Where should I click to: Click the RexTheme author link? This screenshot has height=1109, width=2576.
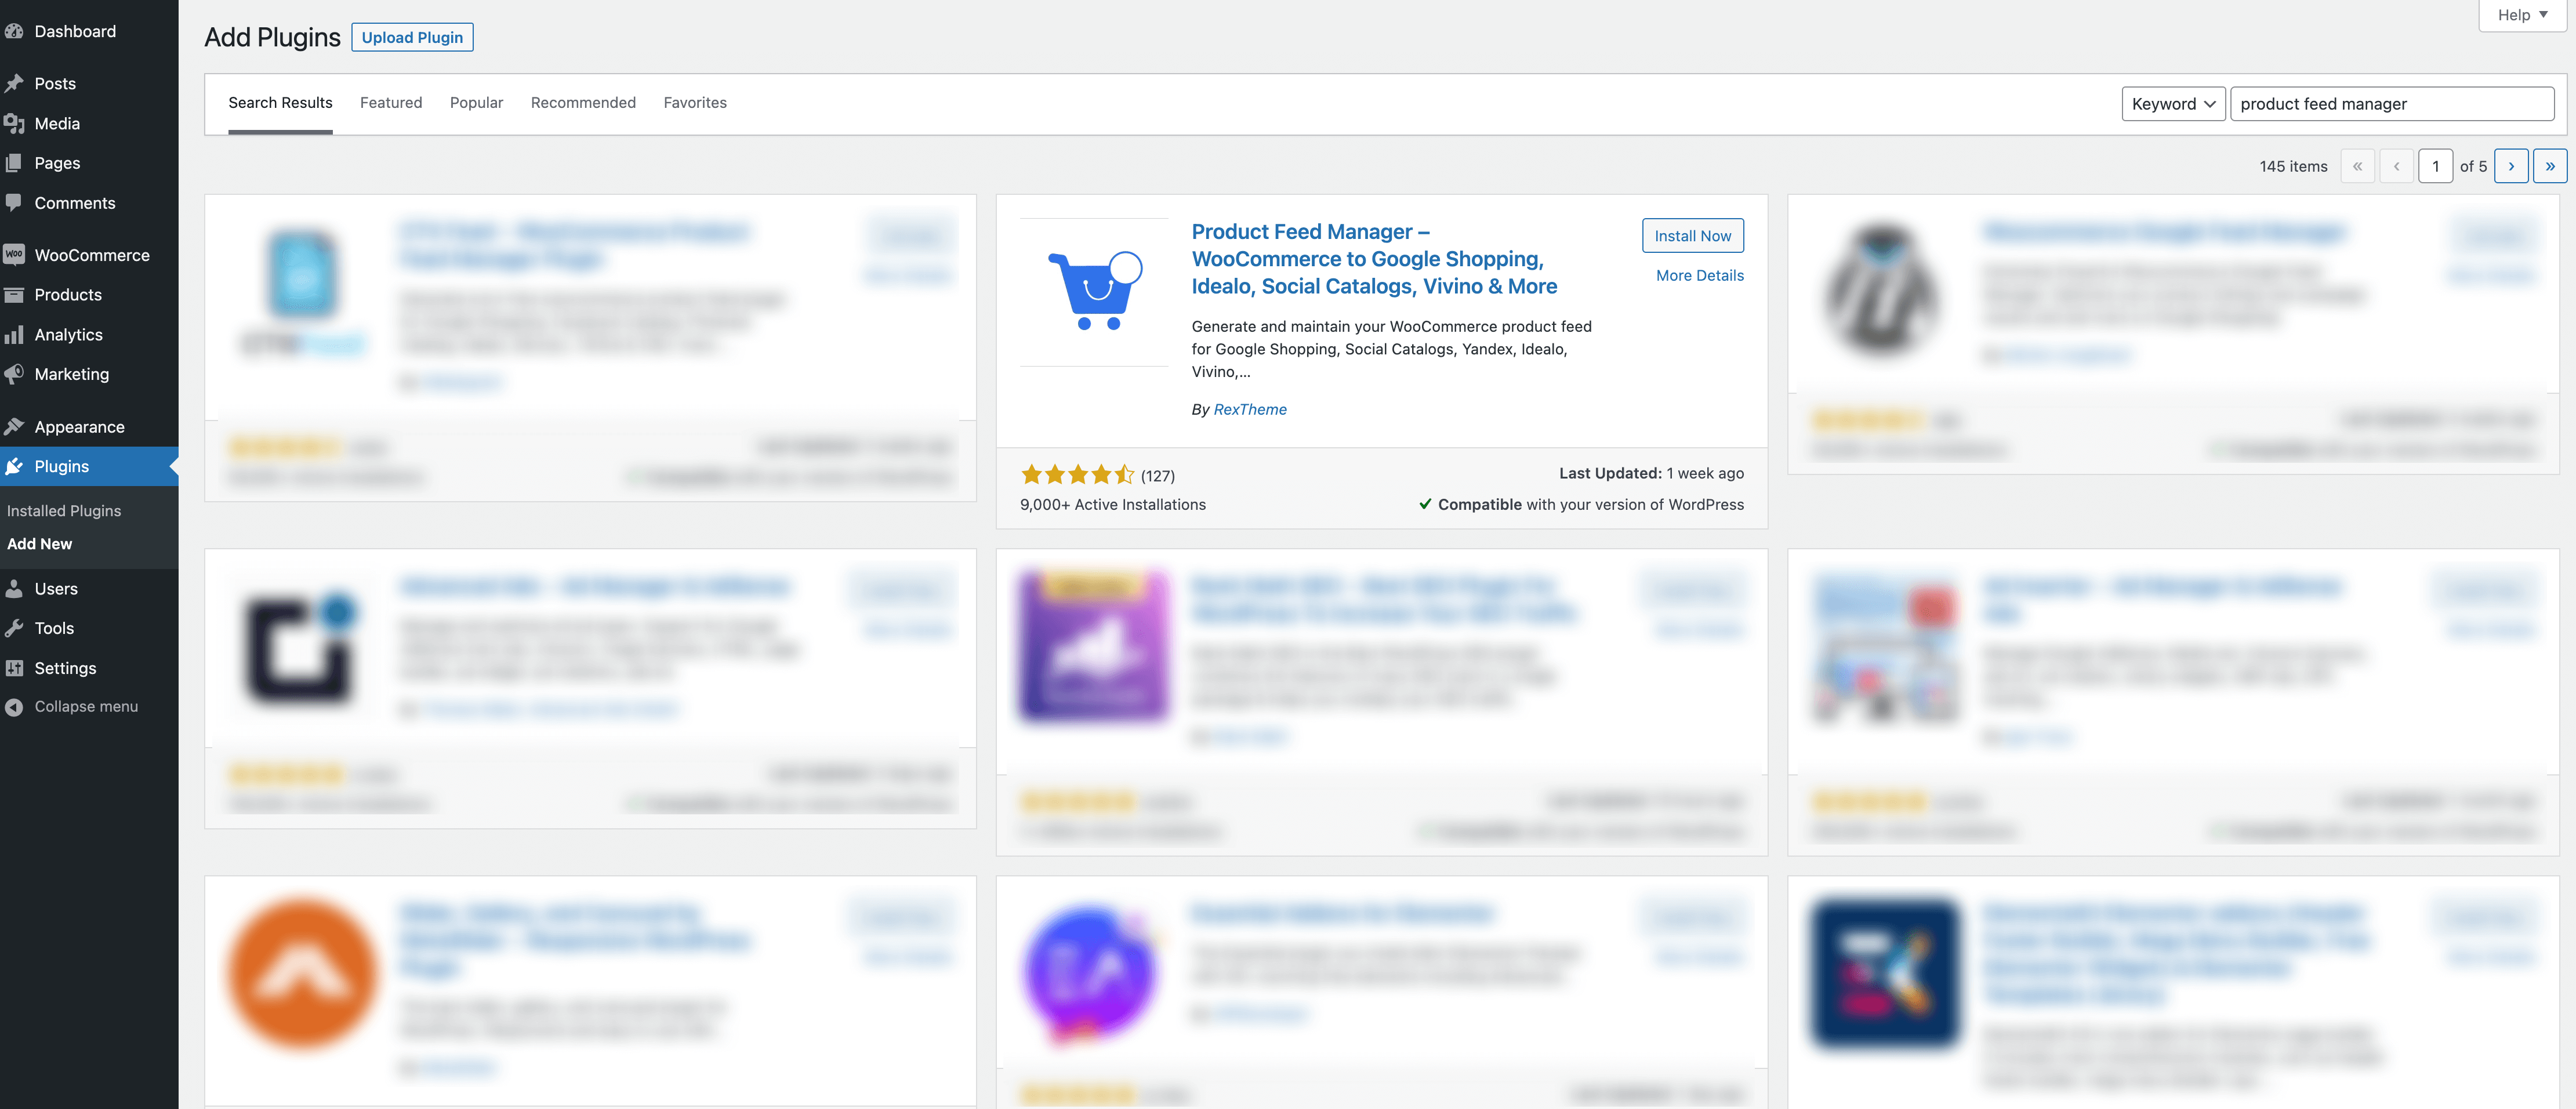[x=1249, y=407]
